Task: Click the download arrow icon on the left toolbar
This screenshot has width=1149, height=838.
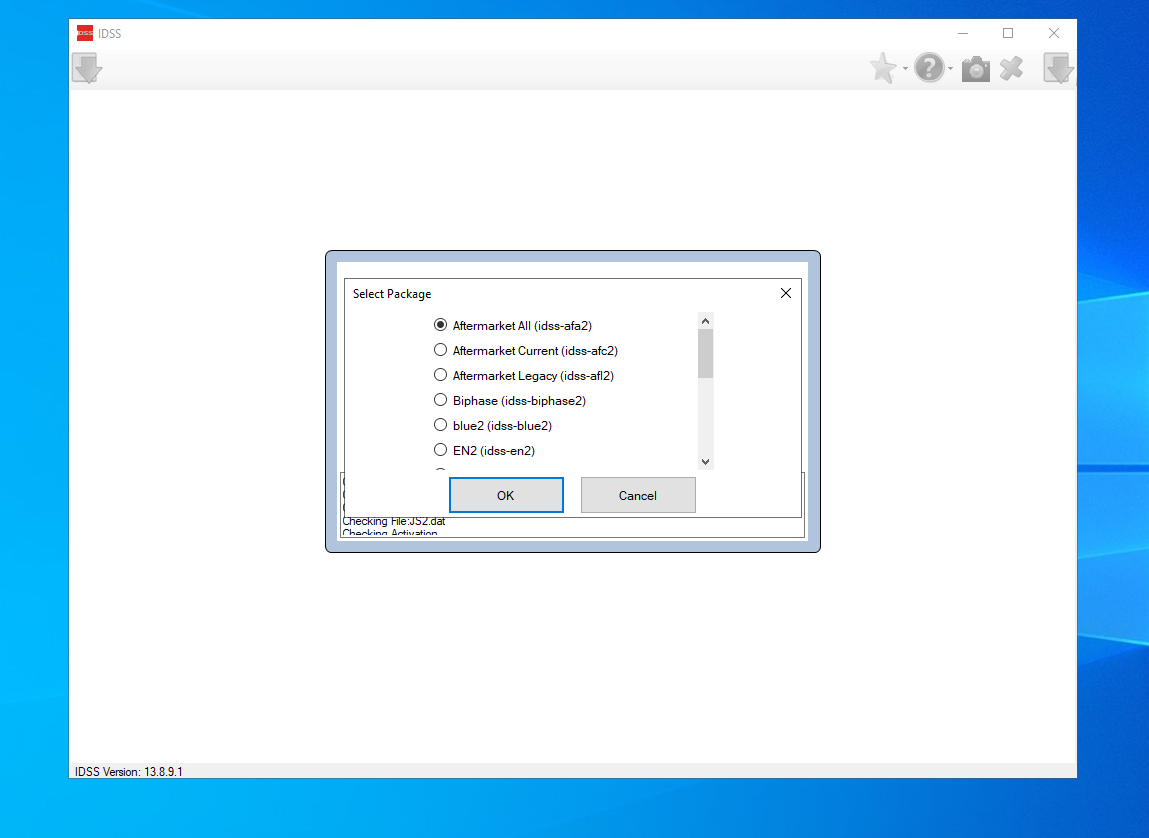Action: [87, 67]
